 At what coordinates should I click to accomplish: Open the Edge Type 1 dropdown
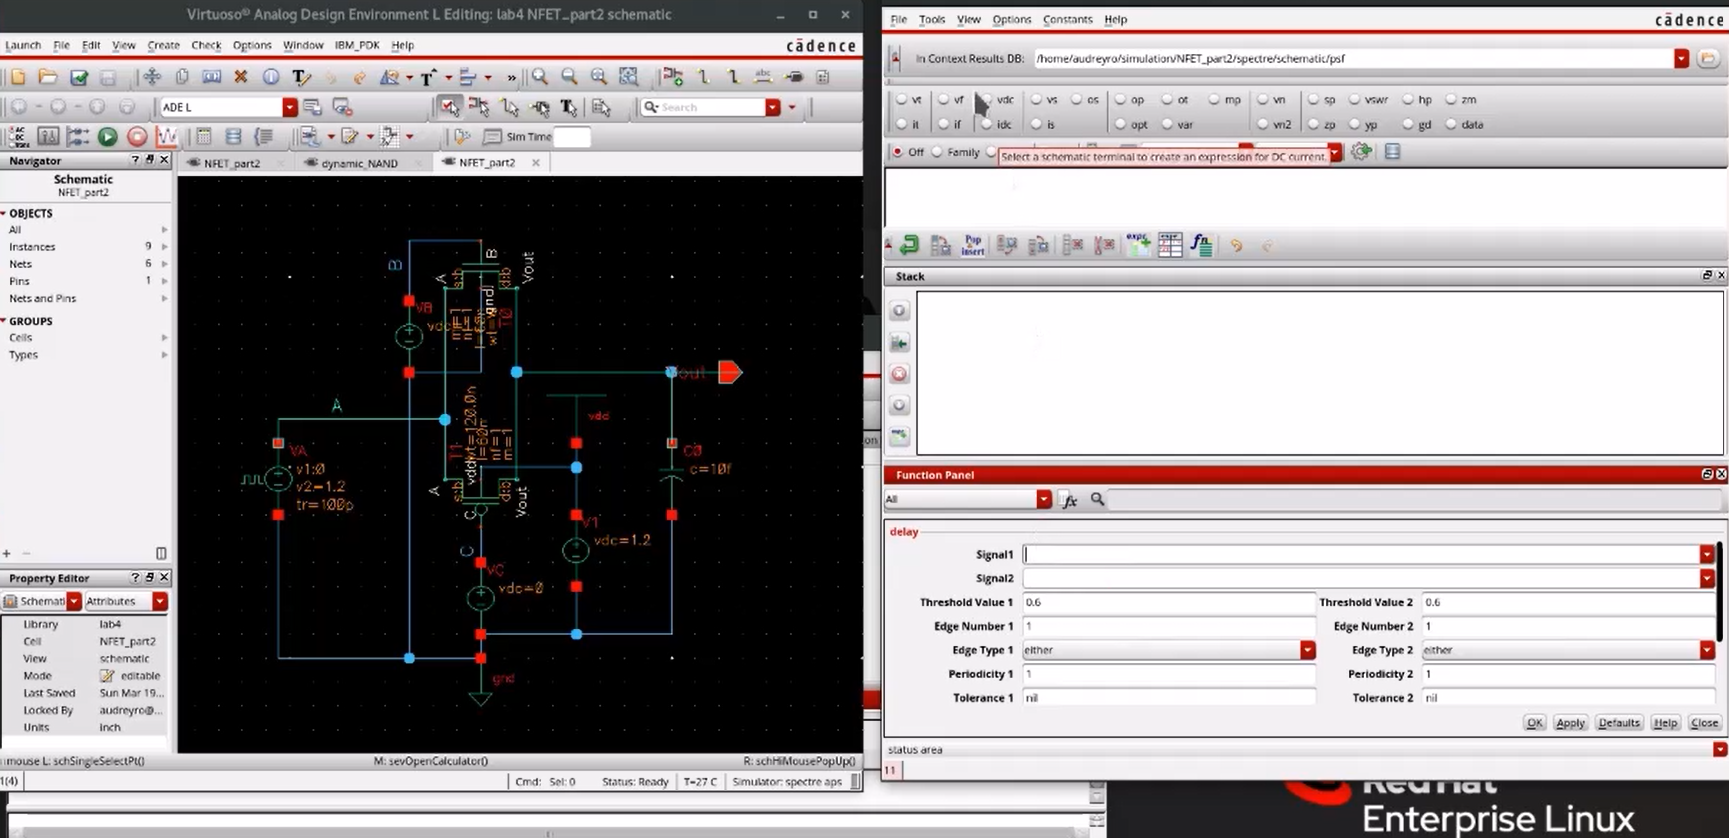1307,650
